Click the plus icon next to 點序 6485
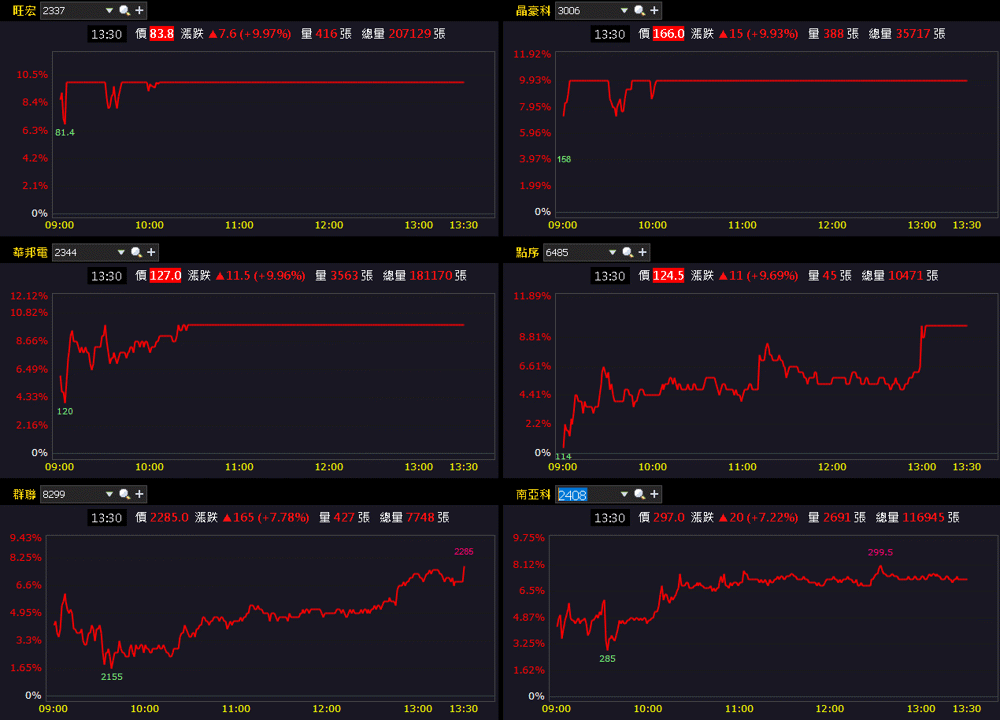The image size is (1000, 720). pyautogui.click(x=643, y=252)
